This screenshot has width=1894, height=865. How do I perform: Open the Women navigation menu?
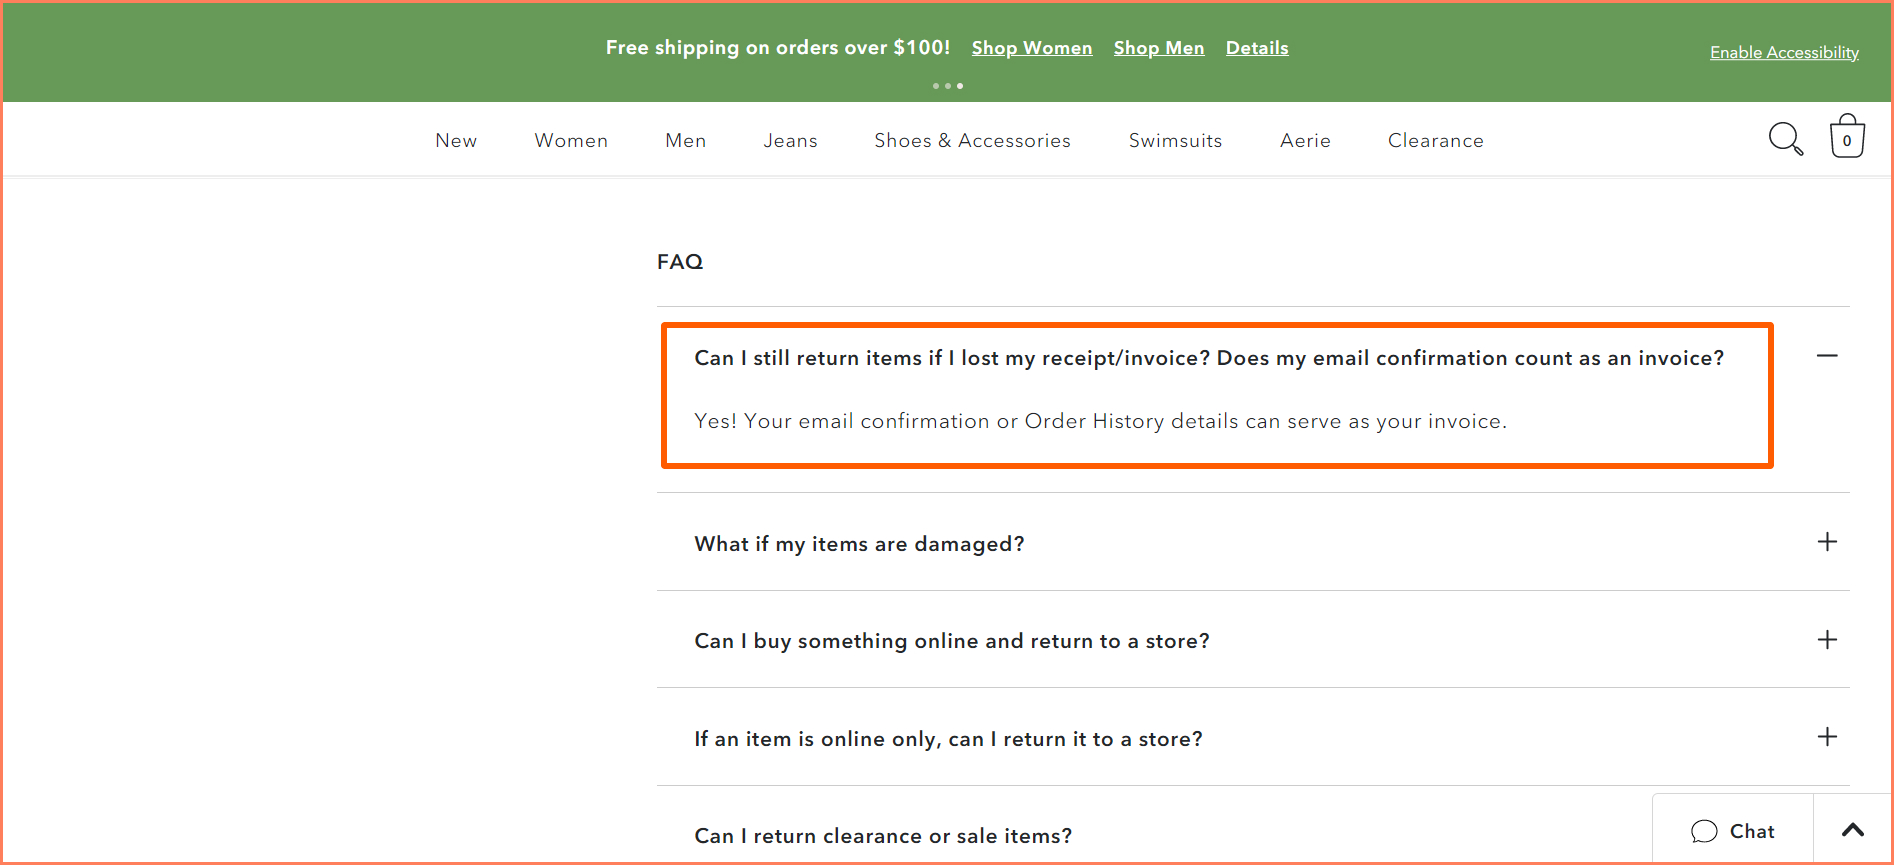click(x=570, y=140)
